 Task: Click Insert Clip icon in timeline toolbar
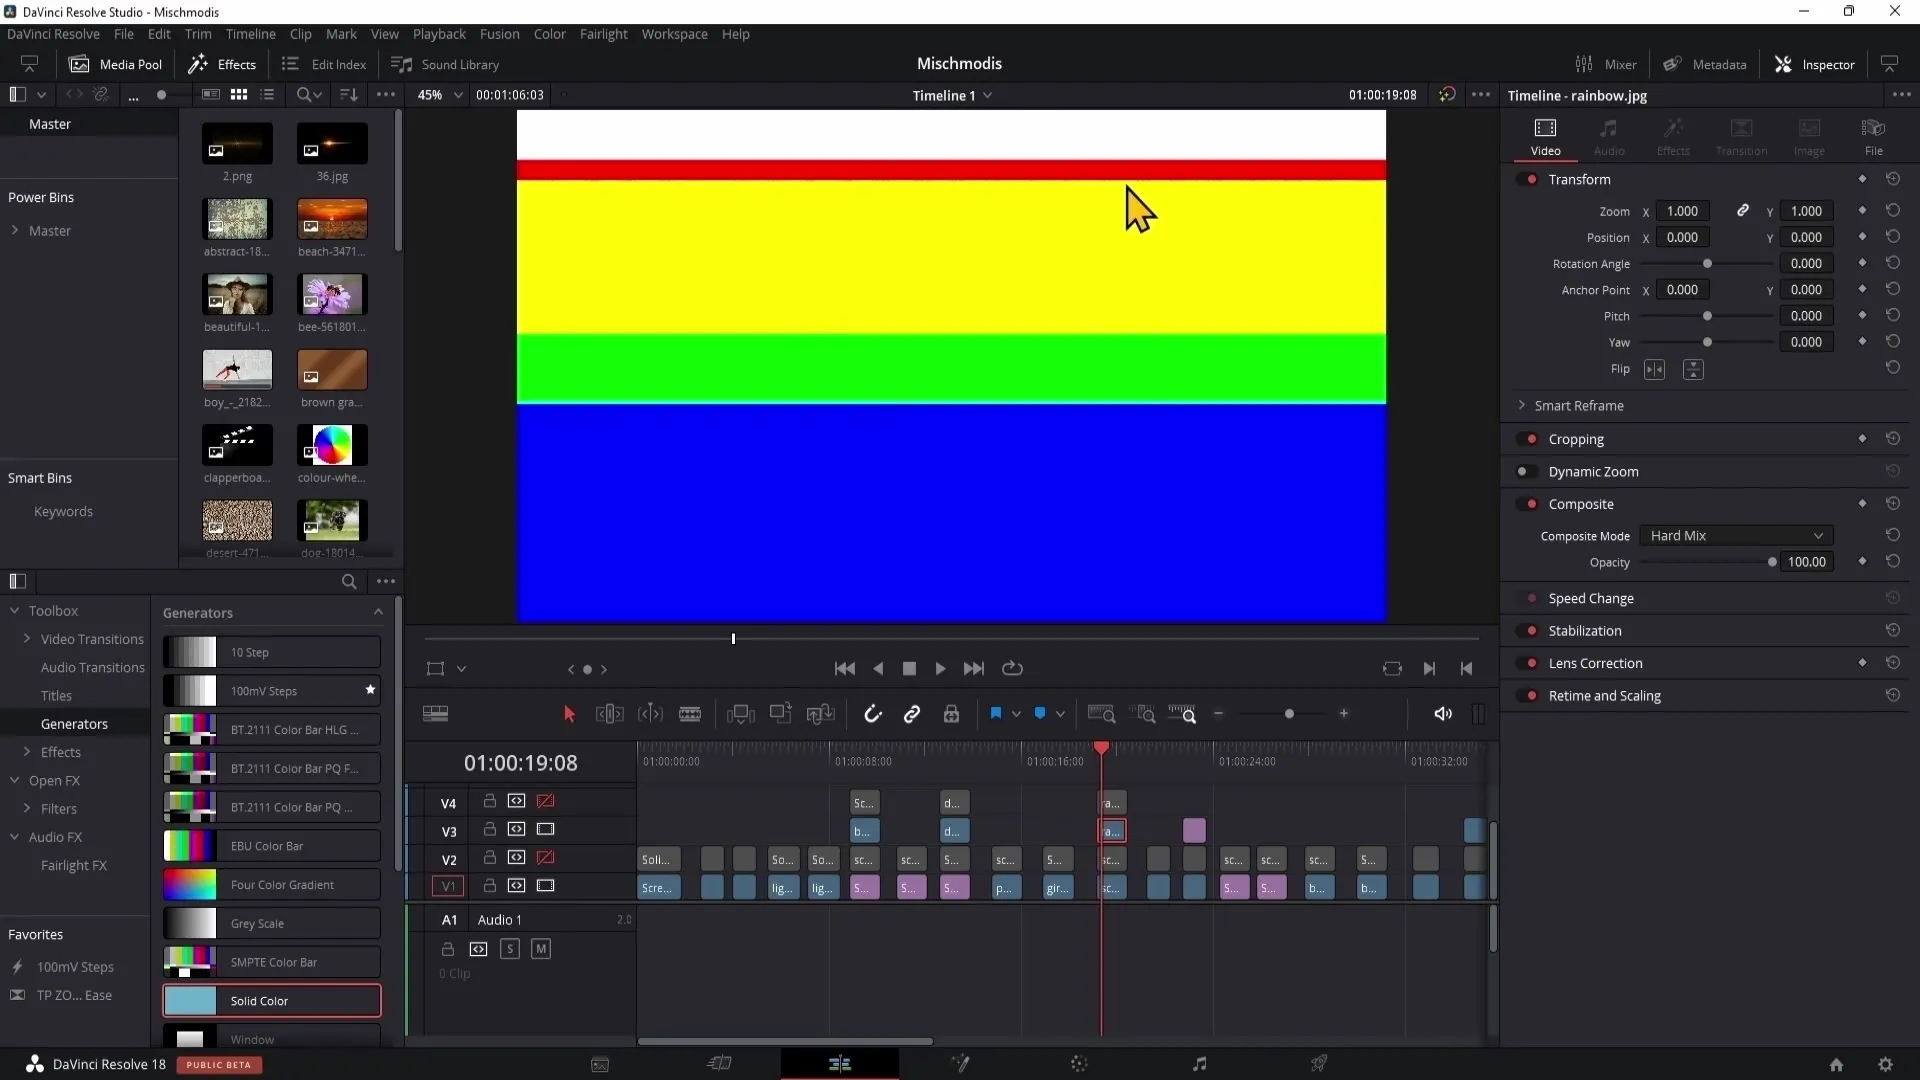(740, 714)
